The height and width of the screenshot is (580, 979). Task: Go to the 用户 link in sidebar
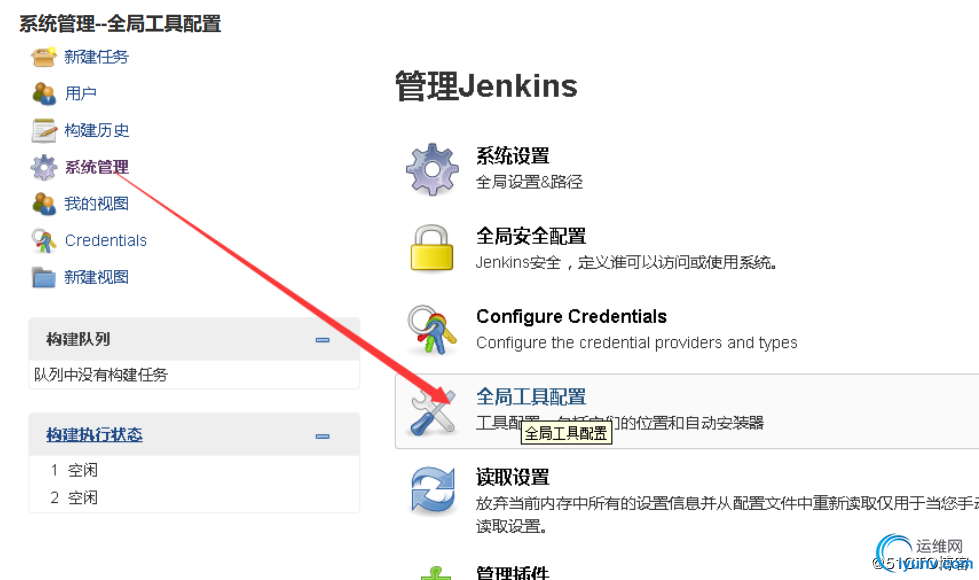pos(81,94)
